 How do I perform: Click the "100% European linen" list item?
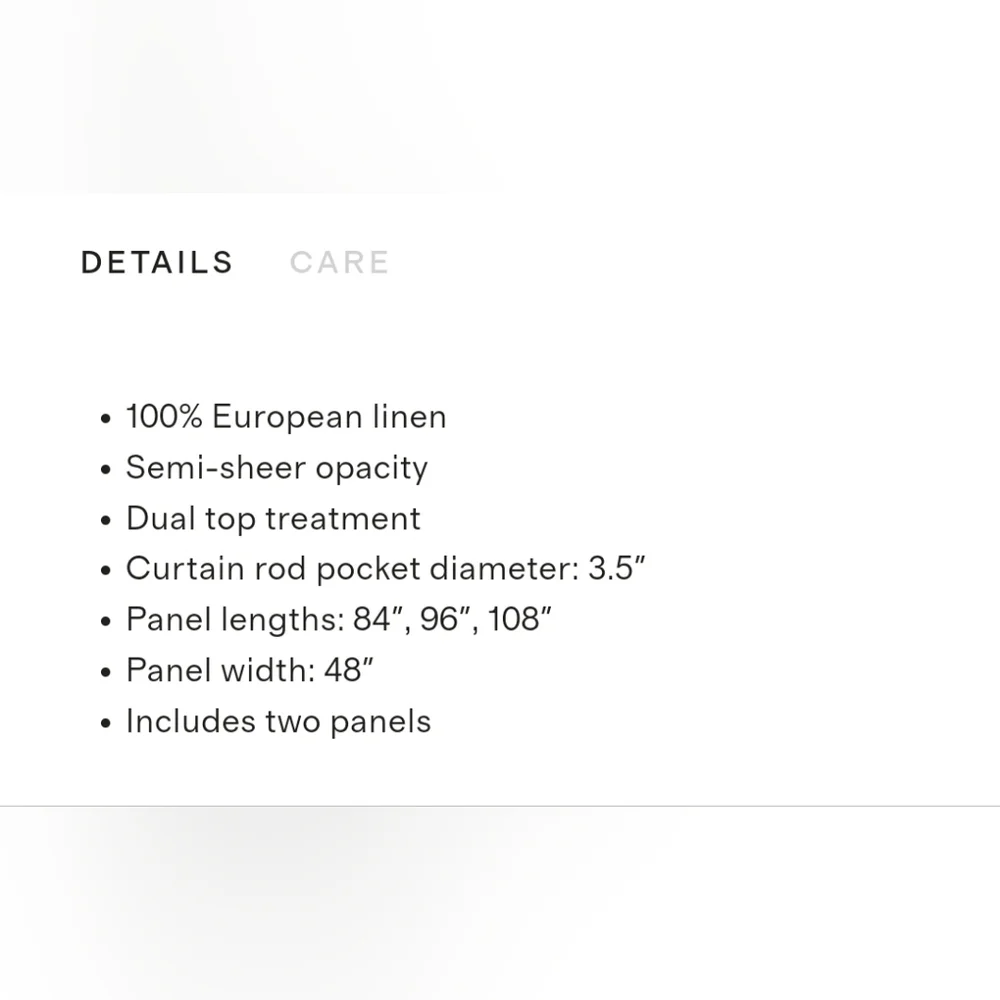click(x=286, y=417)
